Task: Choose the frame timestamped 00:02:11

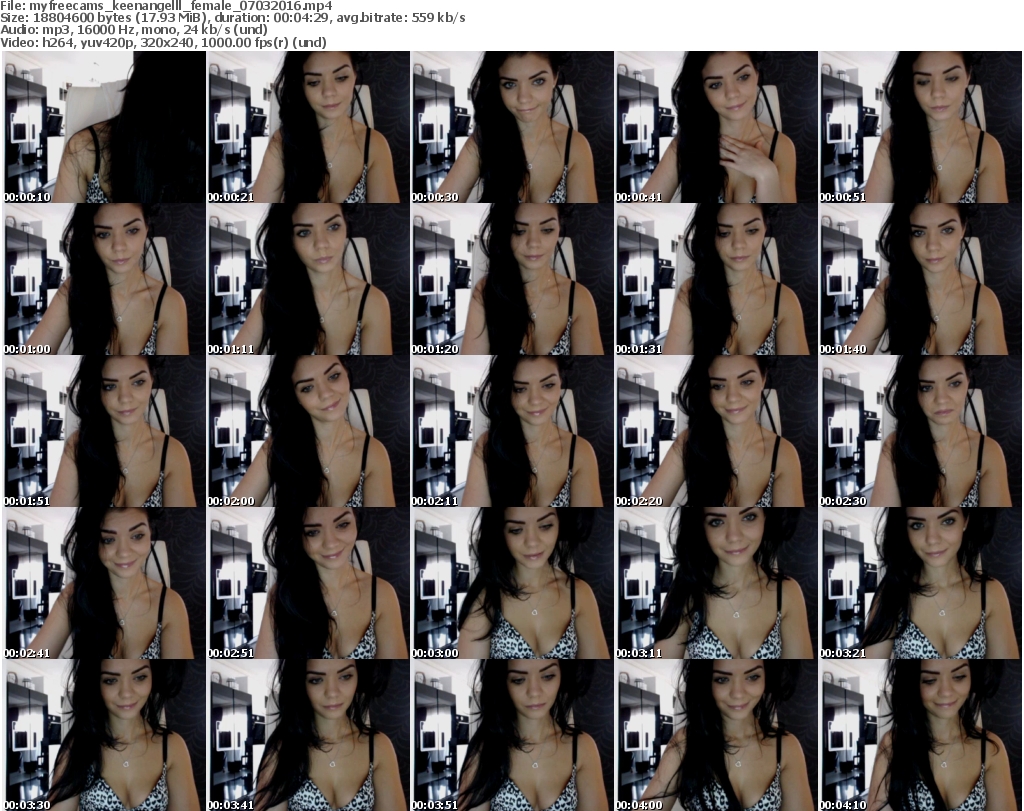Action: coord(512,432)
